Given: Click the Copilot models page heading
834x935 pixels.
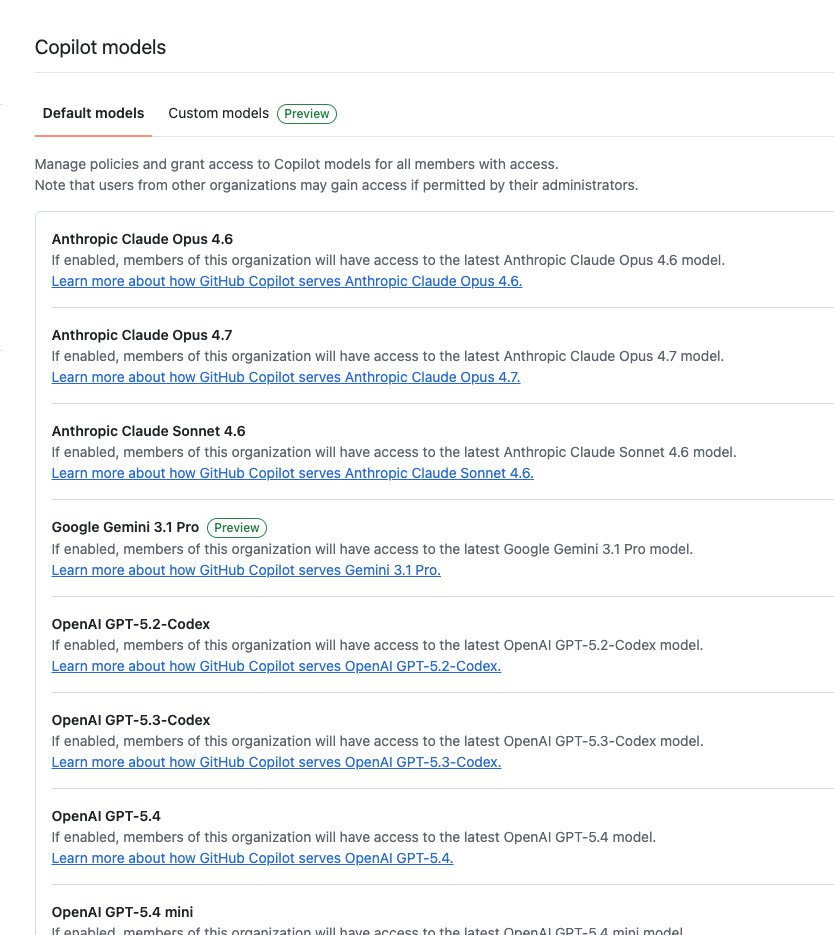Looking at the screenshot, I should [x=100, y=47].
